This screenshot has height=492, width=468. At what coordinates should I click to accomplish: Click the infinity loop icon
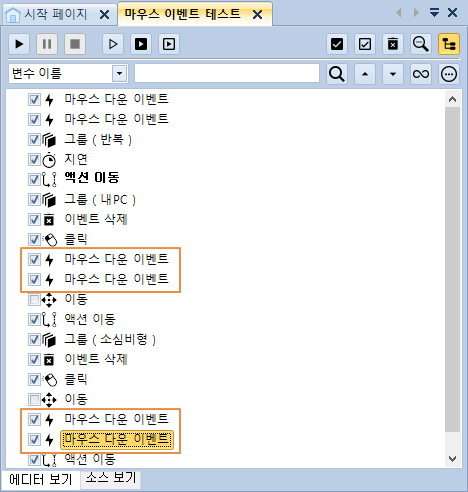click(x=421, y=74)
